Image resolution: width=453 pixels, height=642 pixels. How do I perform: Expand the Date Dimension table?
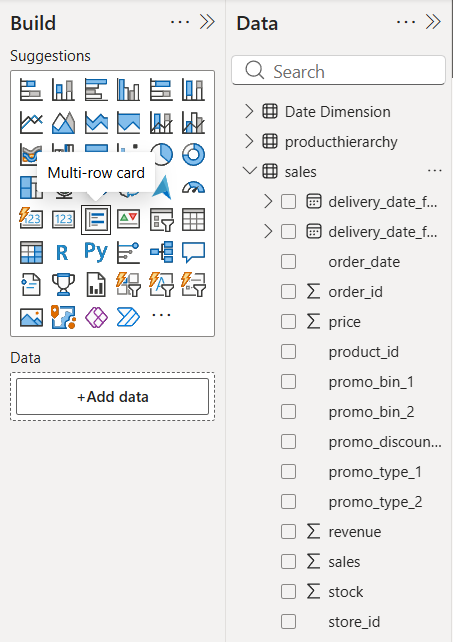point(249,111)
